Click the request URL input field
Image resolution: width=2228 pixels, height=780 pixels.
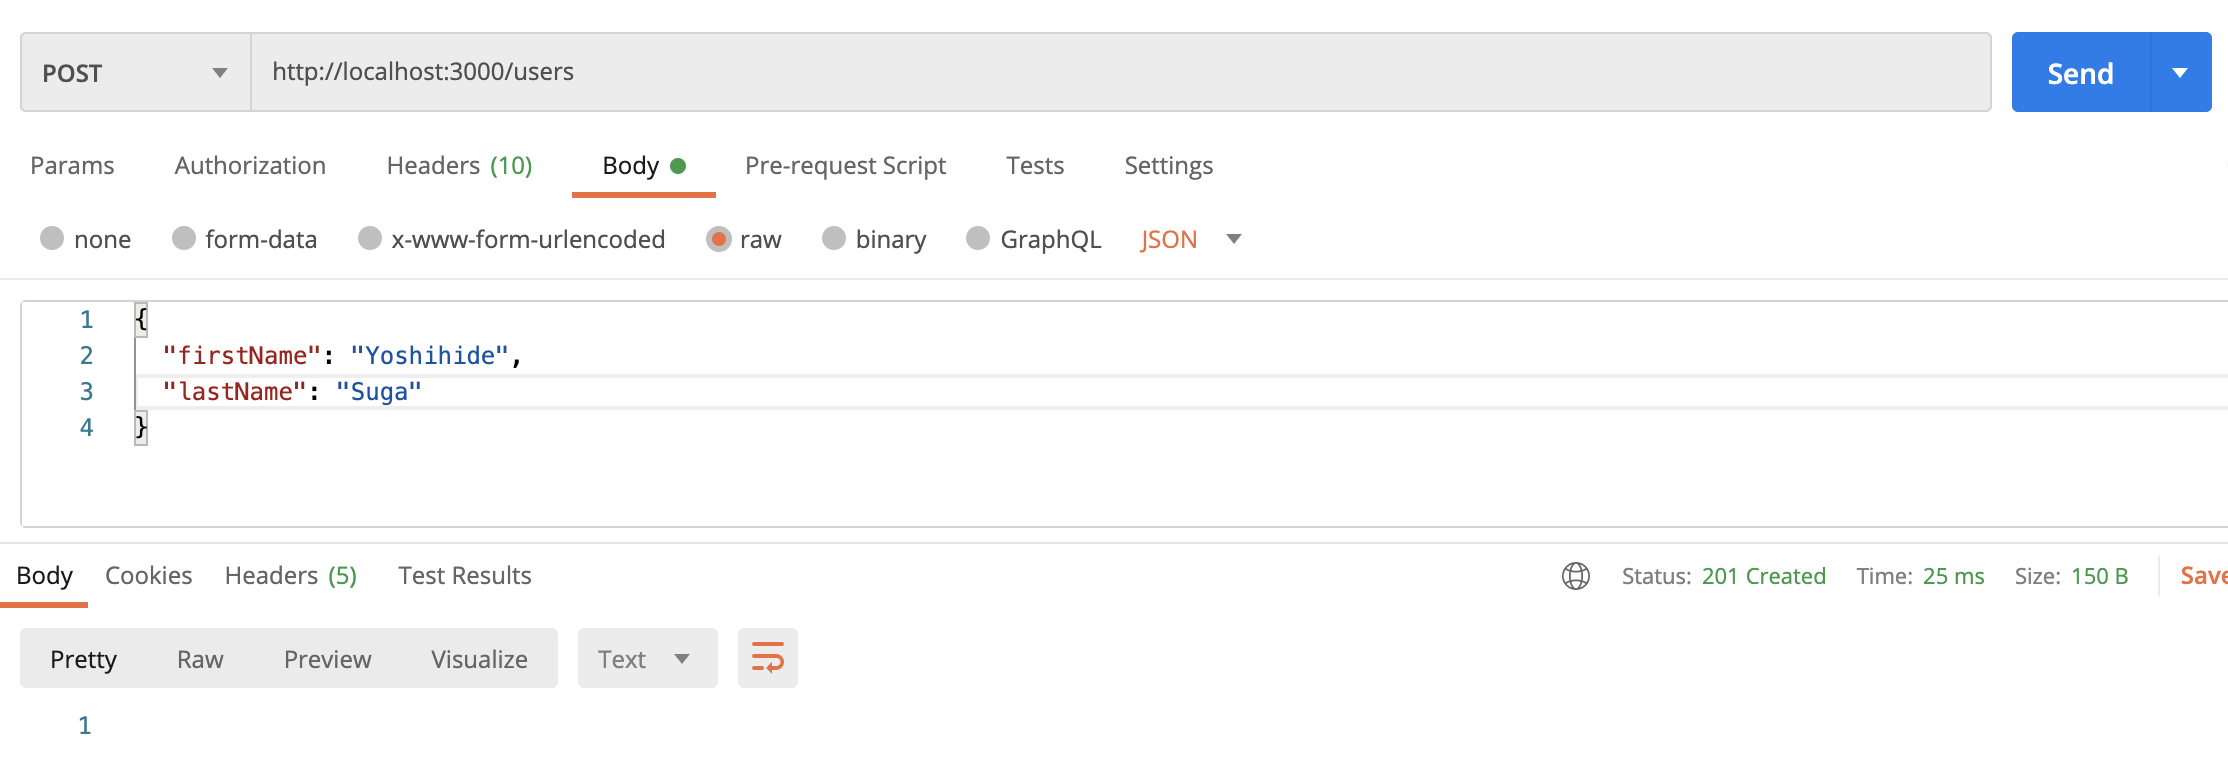1120,72
